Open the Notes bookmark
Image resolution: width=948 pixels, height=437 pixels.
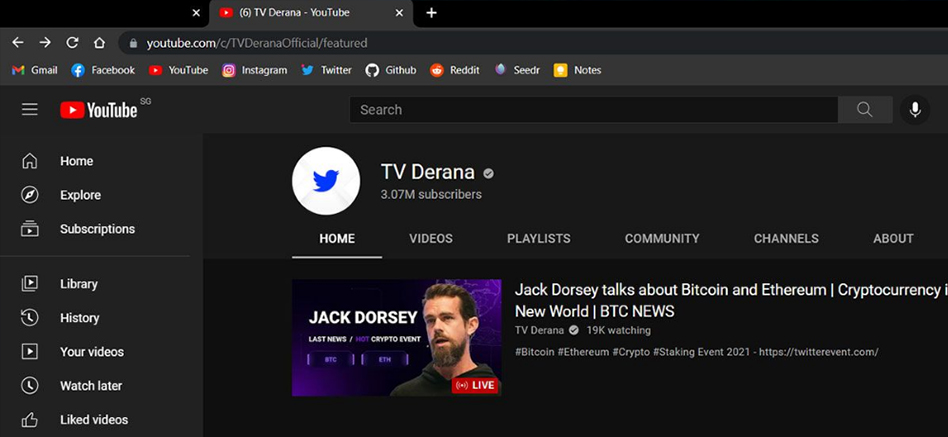[x=577, y=70]
